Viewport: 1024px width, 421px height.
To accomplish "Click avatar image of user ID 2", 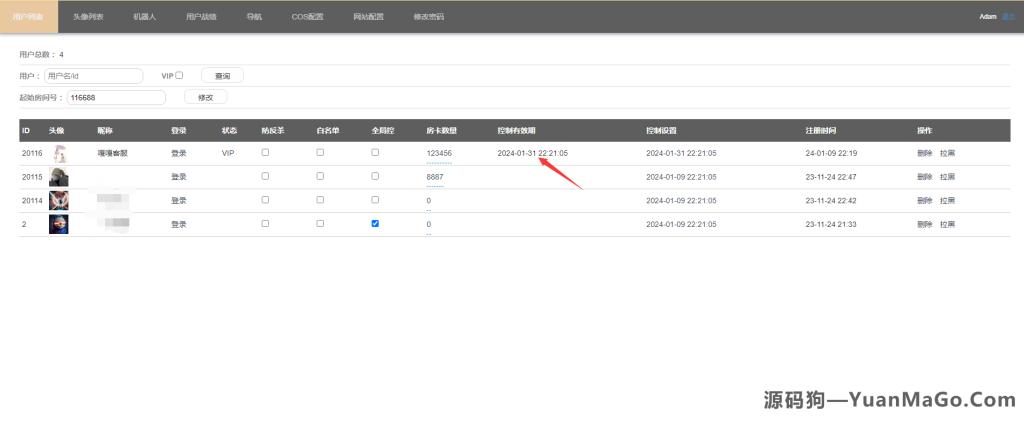I will [59, 224].
